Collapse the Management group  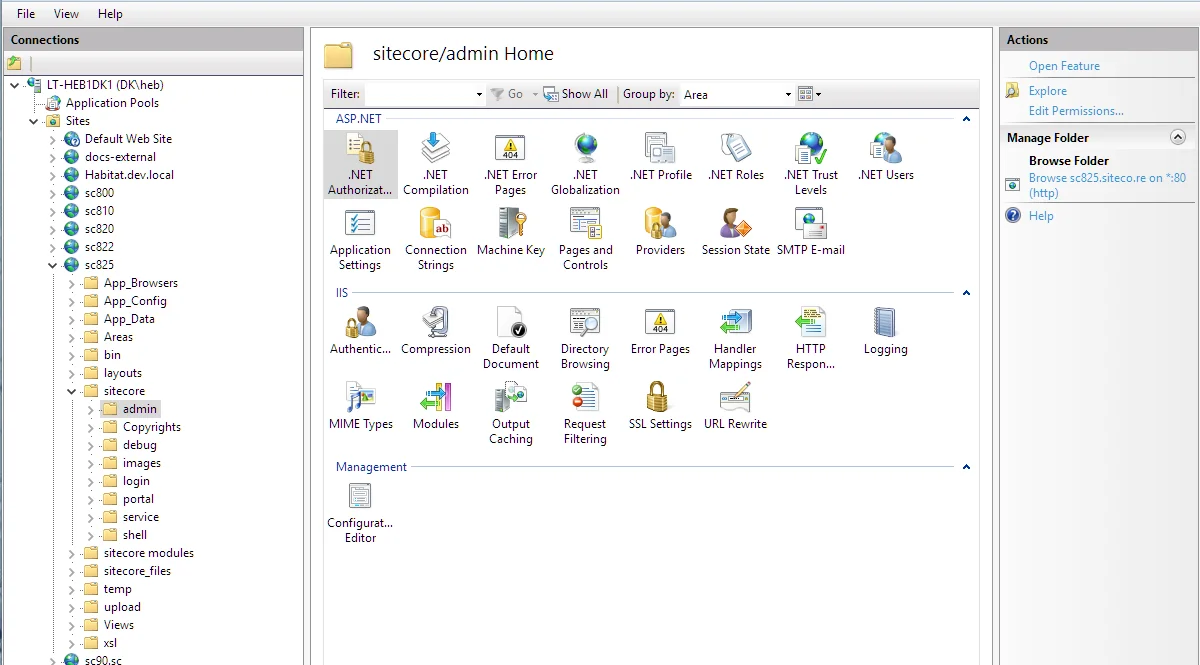[x=966, y=467]
